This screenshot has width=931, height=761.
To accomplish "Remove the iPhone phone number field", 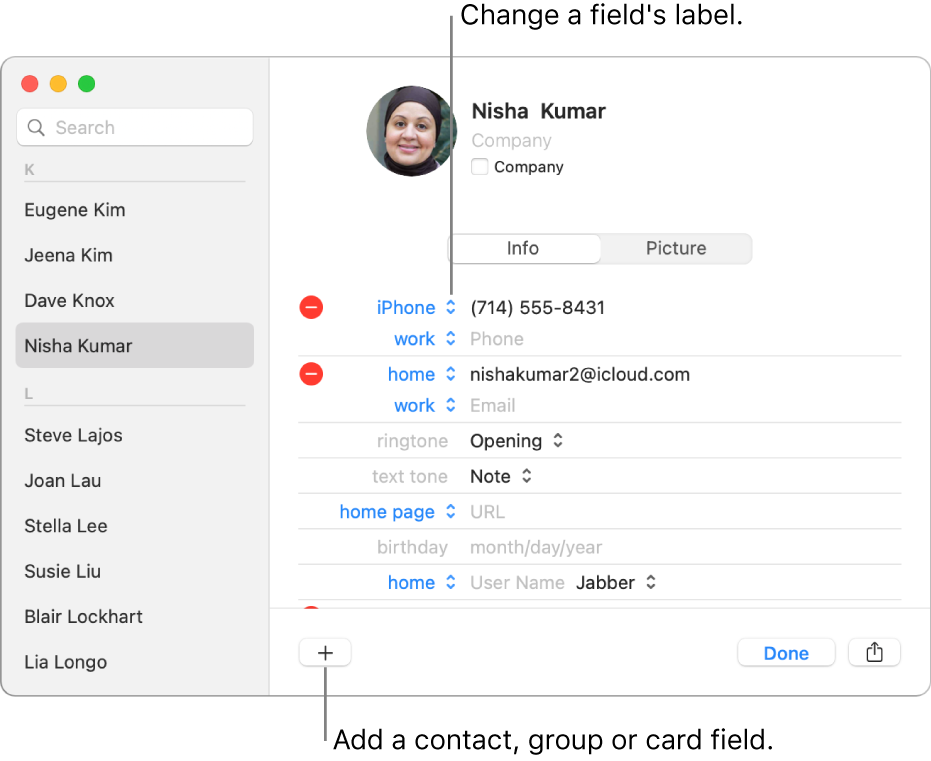I will (x=311, y=307).
